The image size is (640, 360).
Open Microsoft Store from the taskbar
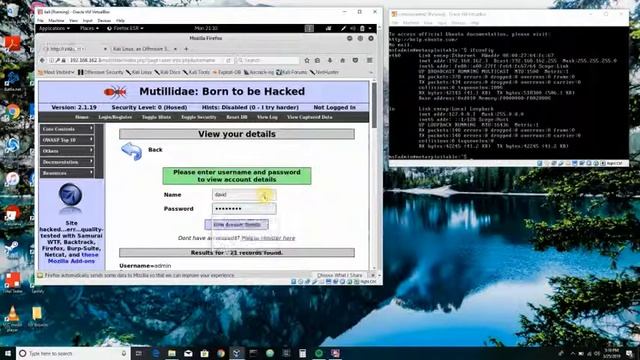204,353
